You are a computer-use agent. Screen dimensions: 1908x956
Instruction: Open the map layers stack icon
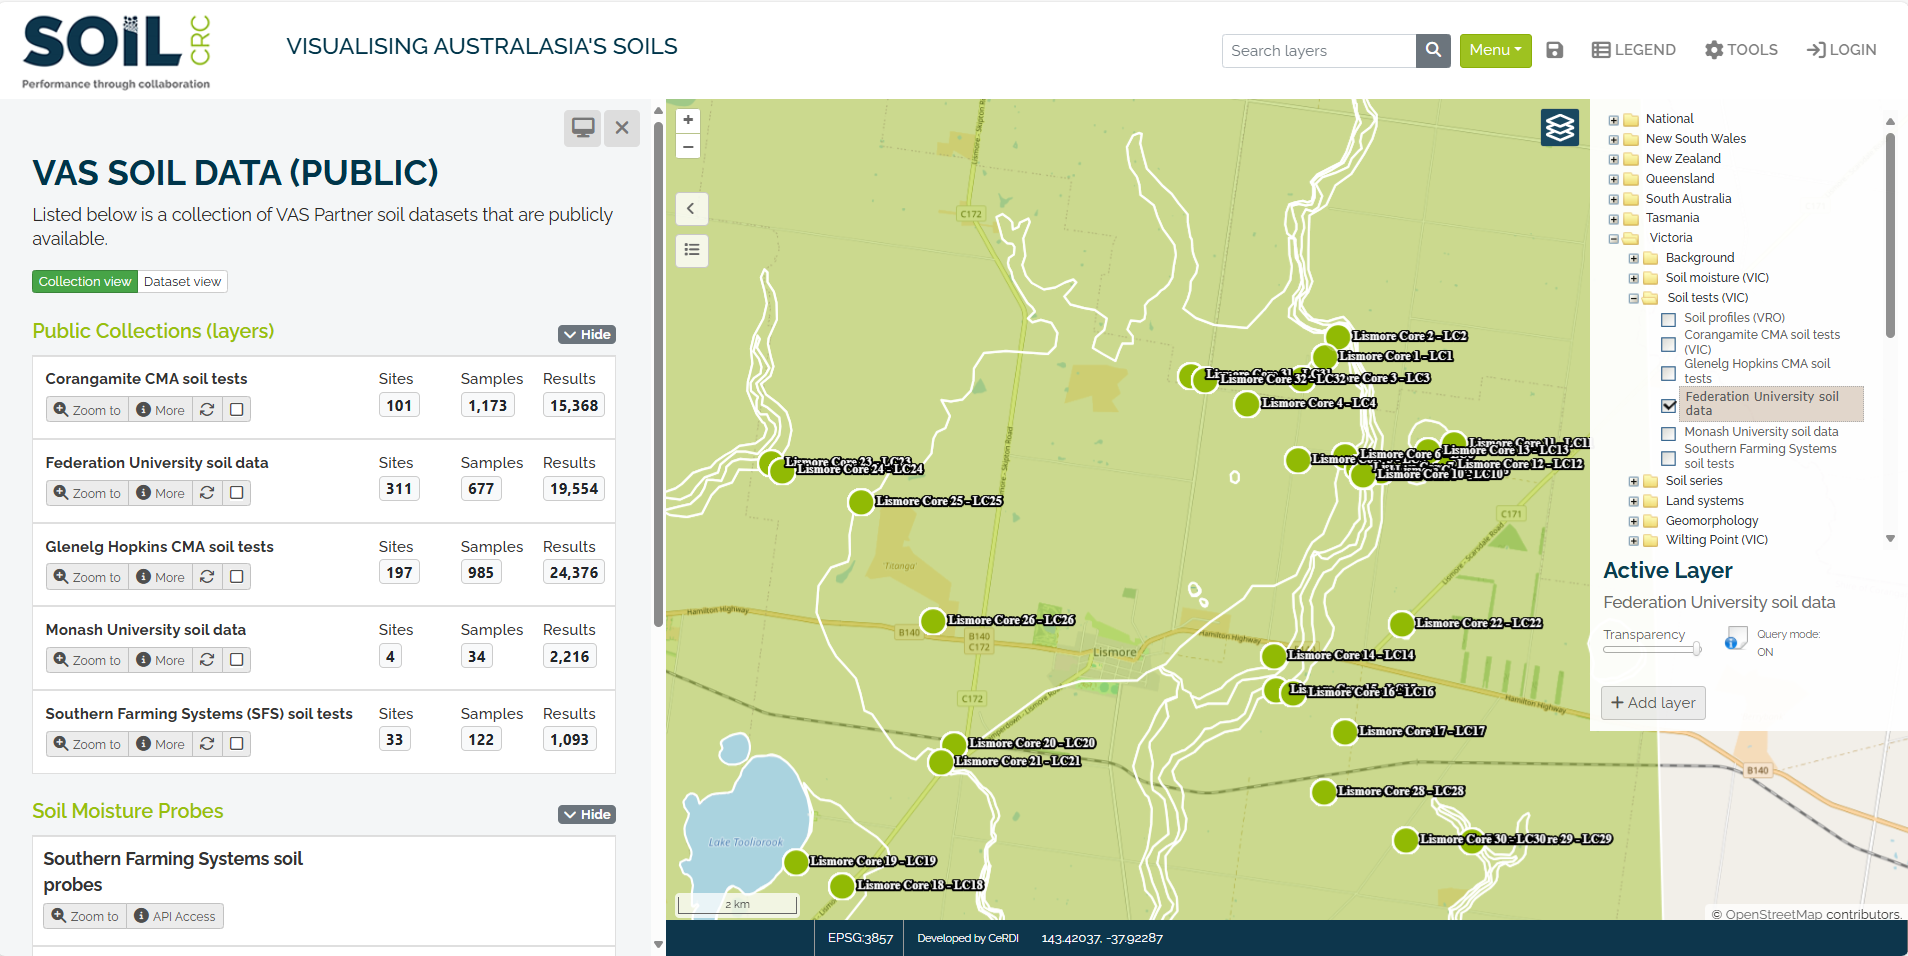[1559, 127]
